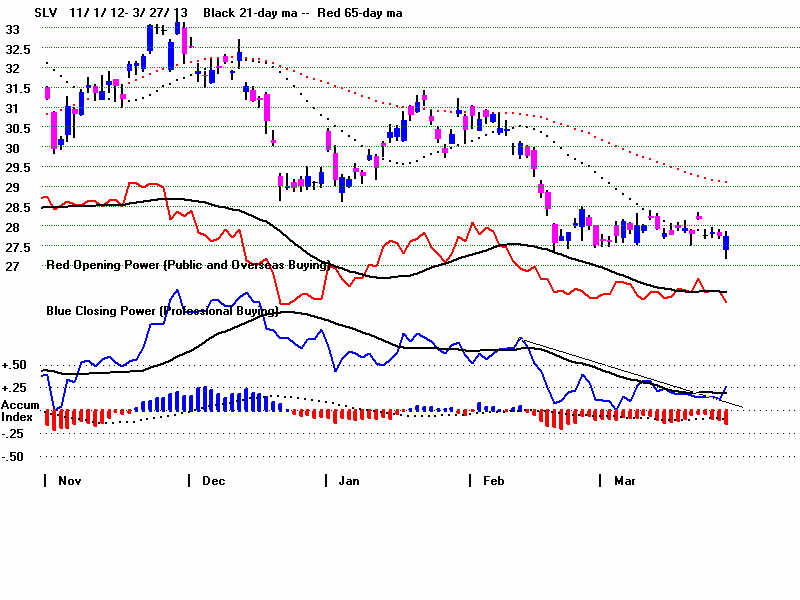Click the Mar month marker

click(623, 481)
